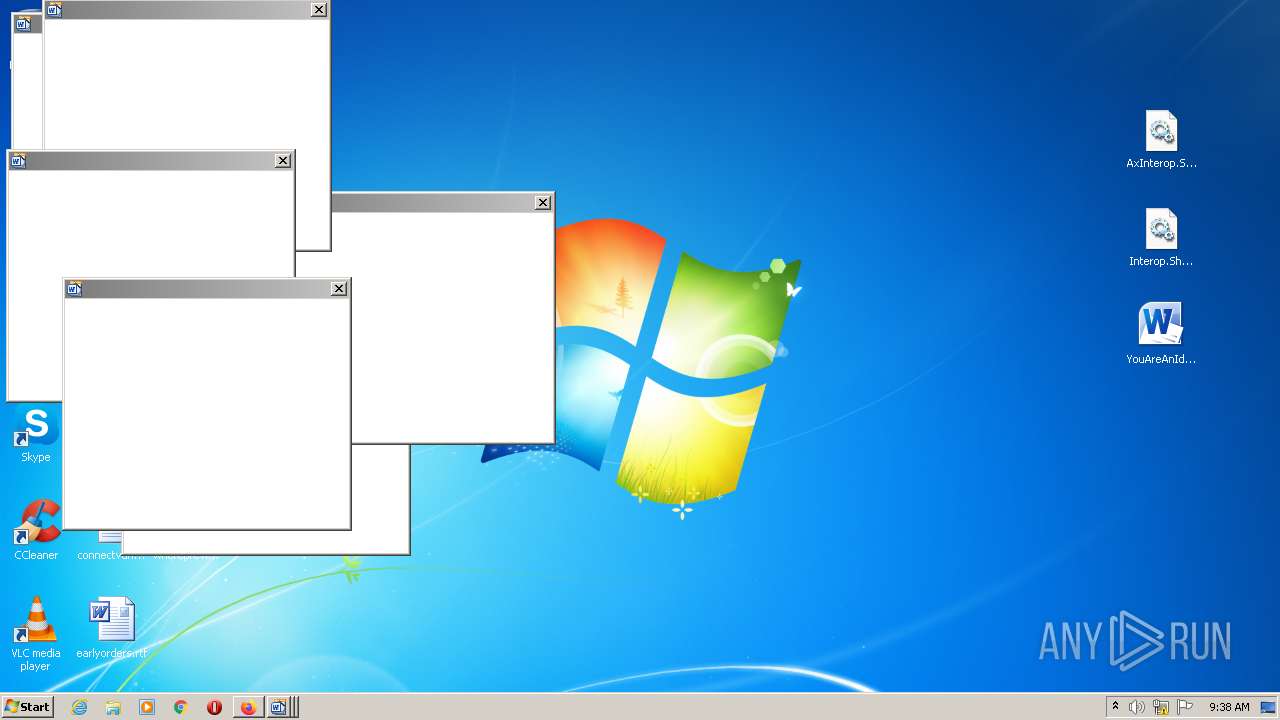Launch Opera from the taskbar
The image size is (1280, 720).
[214, 707]
